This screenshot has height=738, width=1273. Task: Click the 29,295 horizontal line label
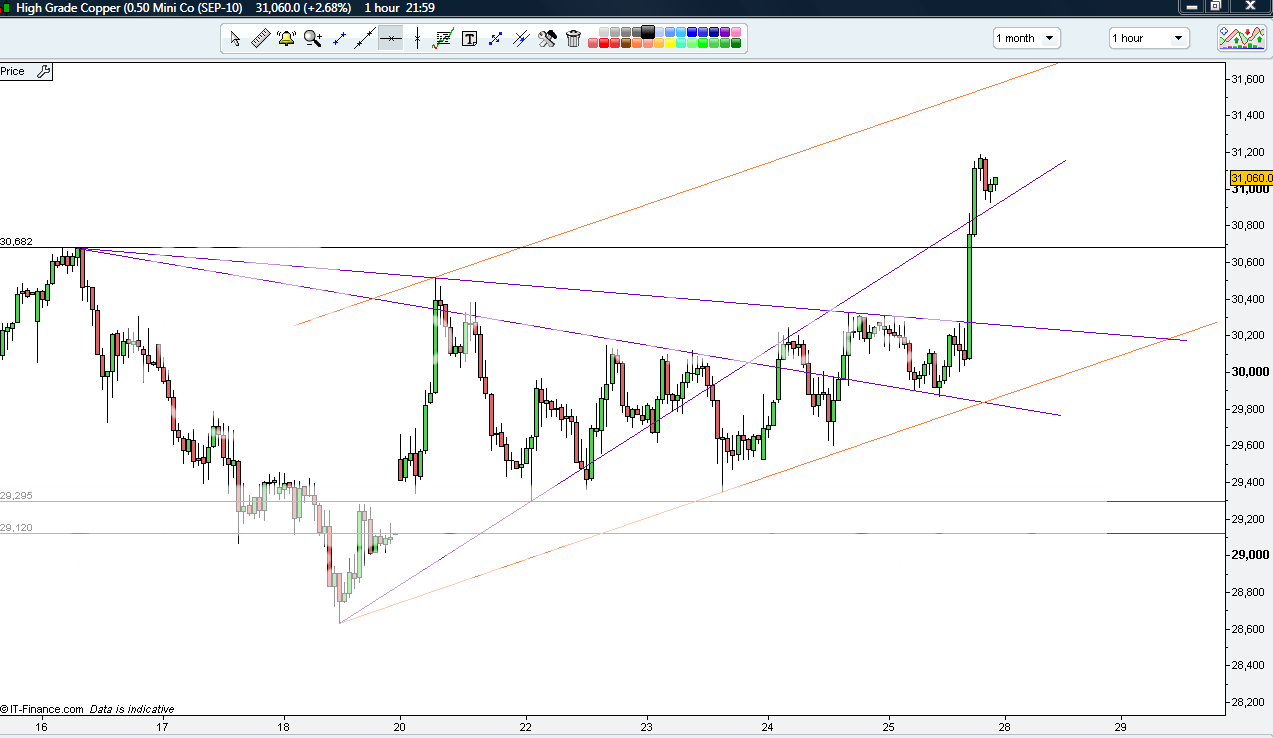click(x=17, y=496)
